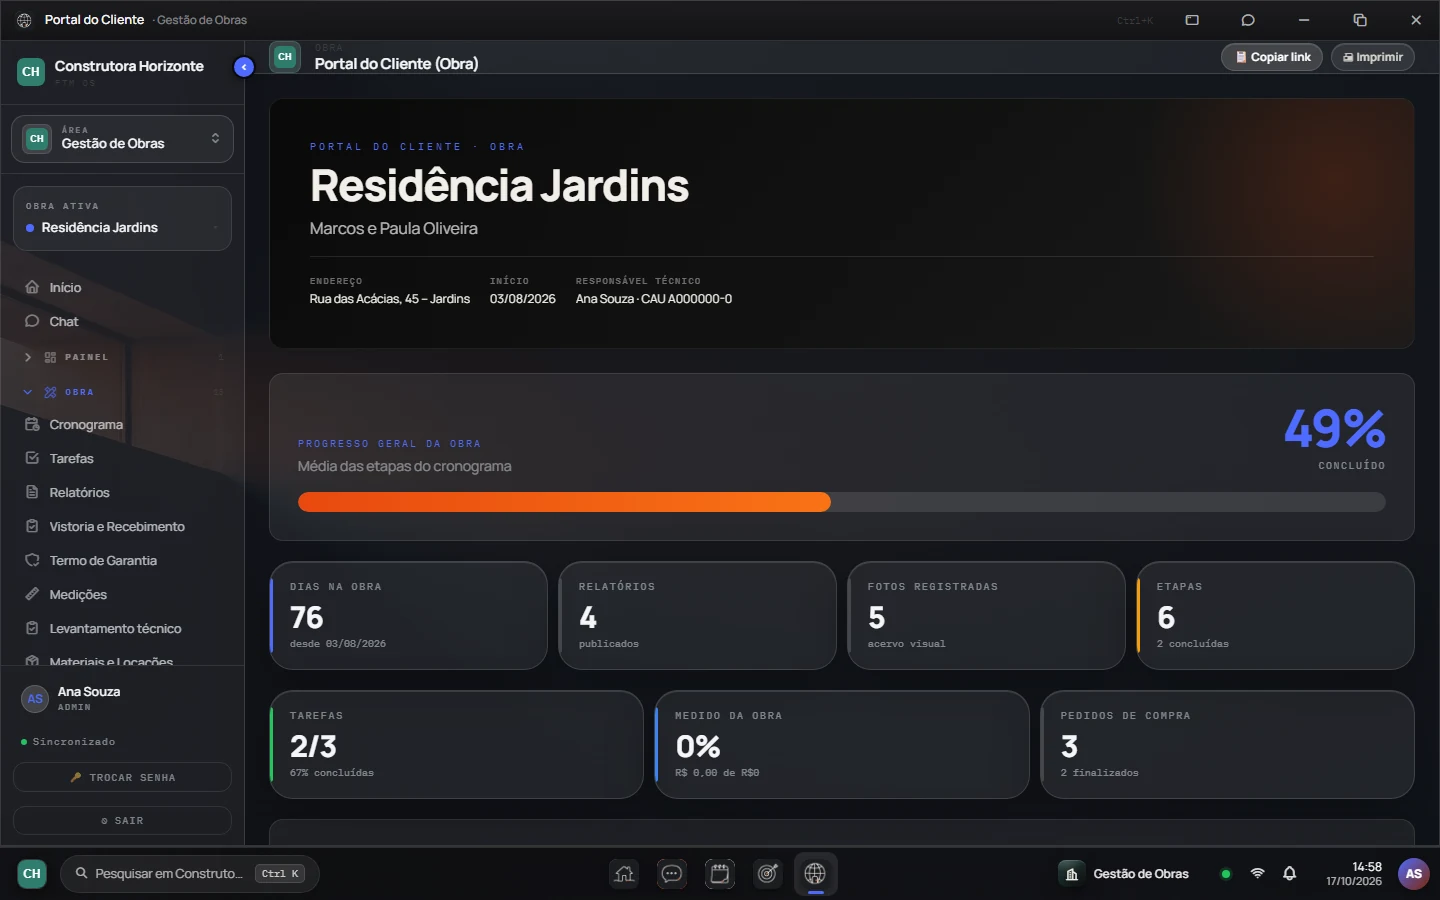
Task: Click the Termo de Garantia shield icon
Action: (x=32, y=560)
